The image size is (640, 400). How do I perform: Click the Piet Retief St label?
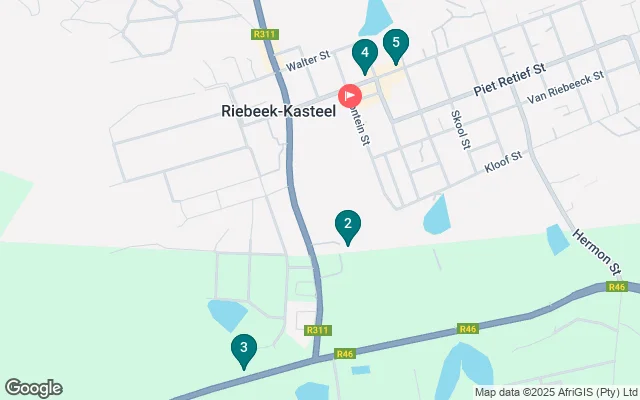point(509,79)
